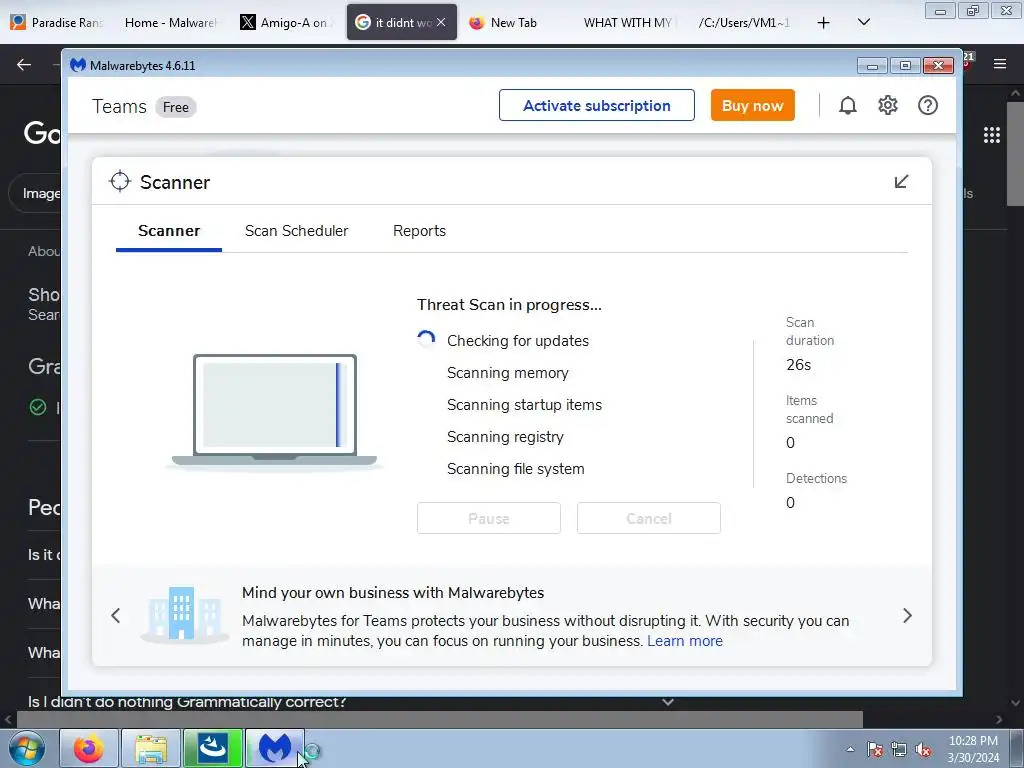
Task: Click the Scanner crosshair icon
Action: point(120,182)
